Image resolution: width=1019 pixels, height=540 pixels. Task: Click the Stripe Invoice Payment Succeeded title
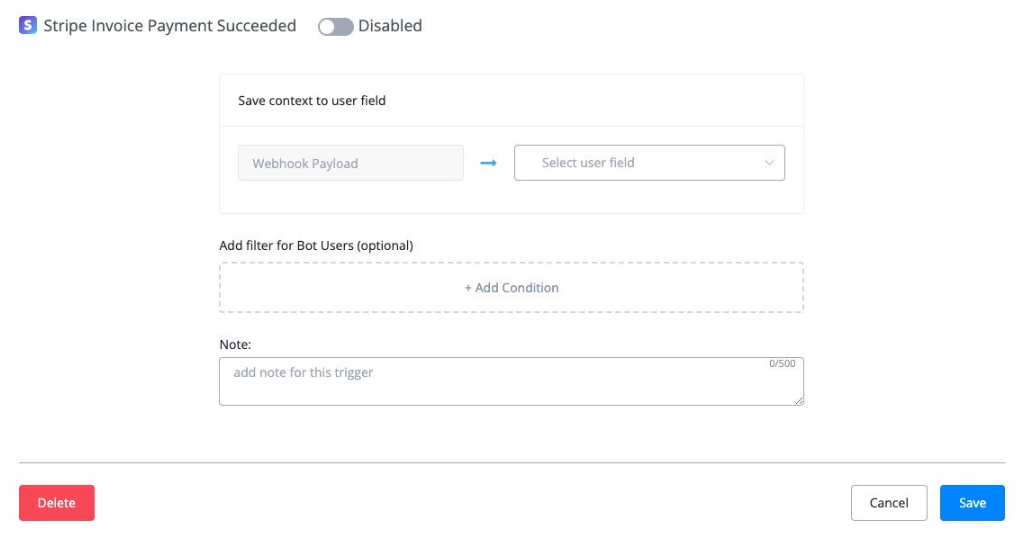pos(170,26)
